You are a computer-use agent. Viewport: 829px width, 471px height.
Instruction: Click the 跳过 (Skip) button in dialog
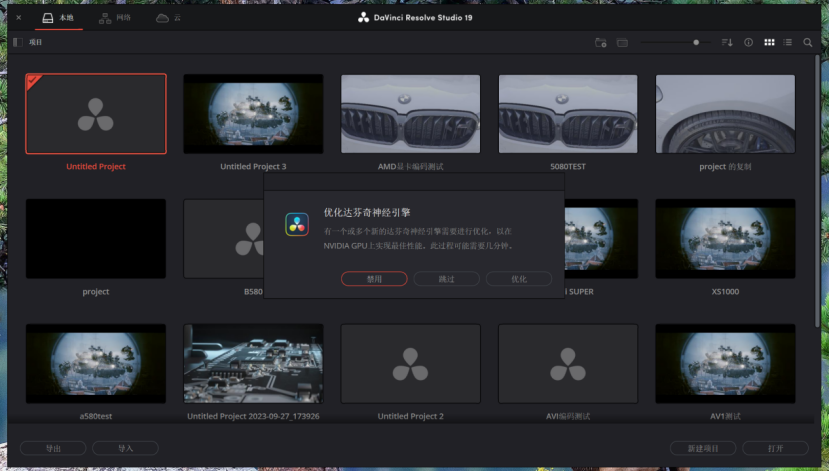(x=446, y=279)
